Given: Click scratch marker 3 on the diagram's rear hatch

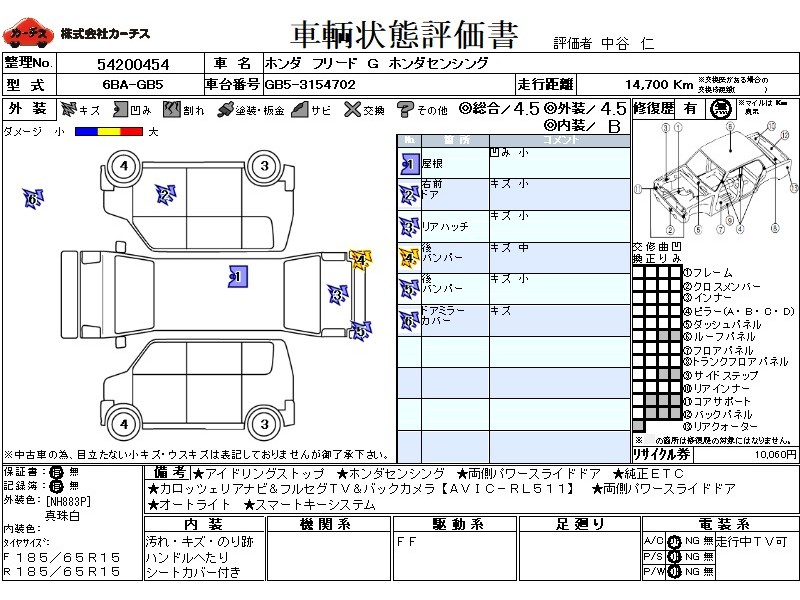Looking at the screenshot, I should point(337,294).
